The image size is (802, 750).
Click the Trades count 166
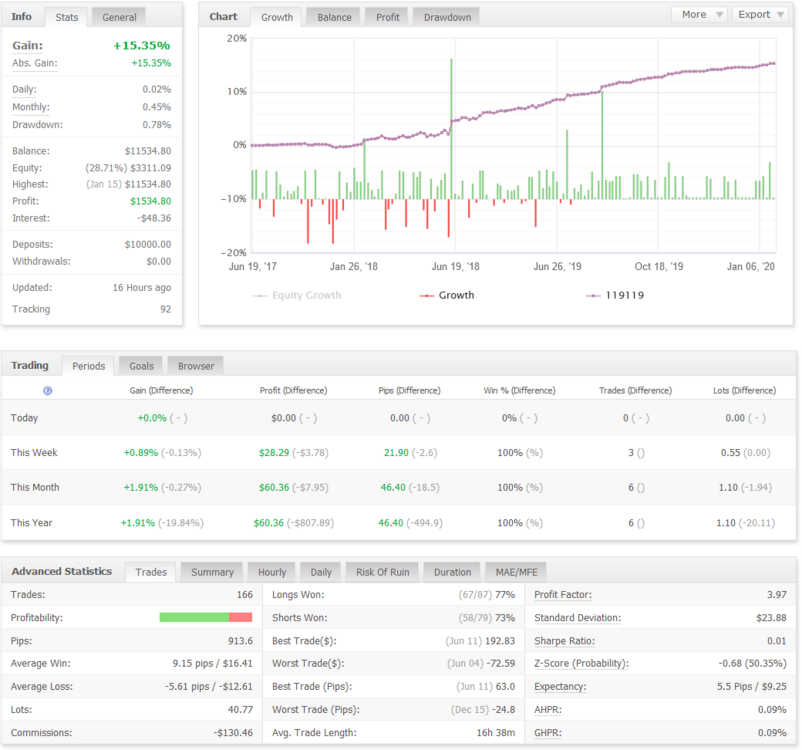pyautogui.click(x=244, y=594)
